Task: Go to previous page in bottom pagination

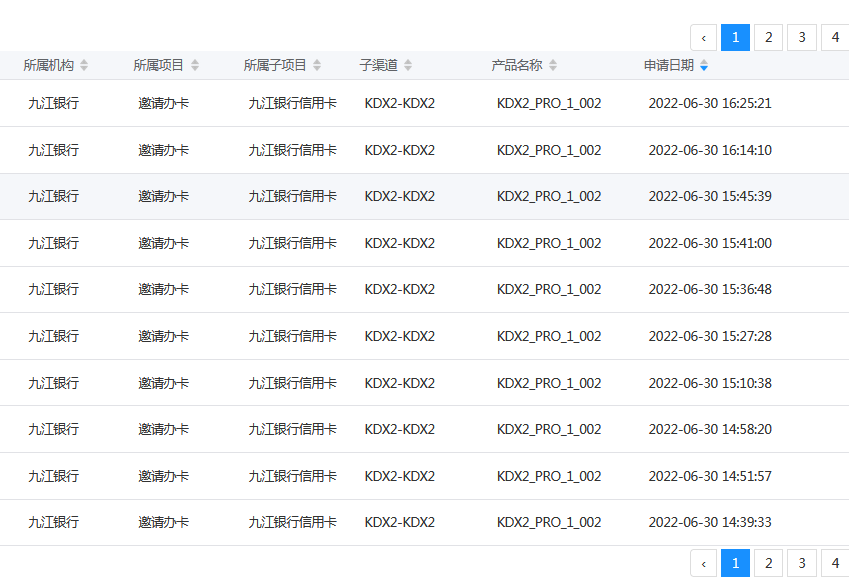Action: 704,563
